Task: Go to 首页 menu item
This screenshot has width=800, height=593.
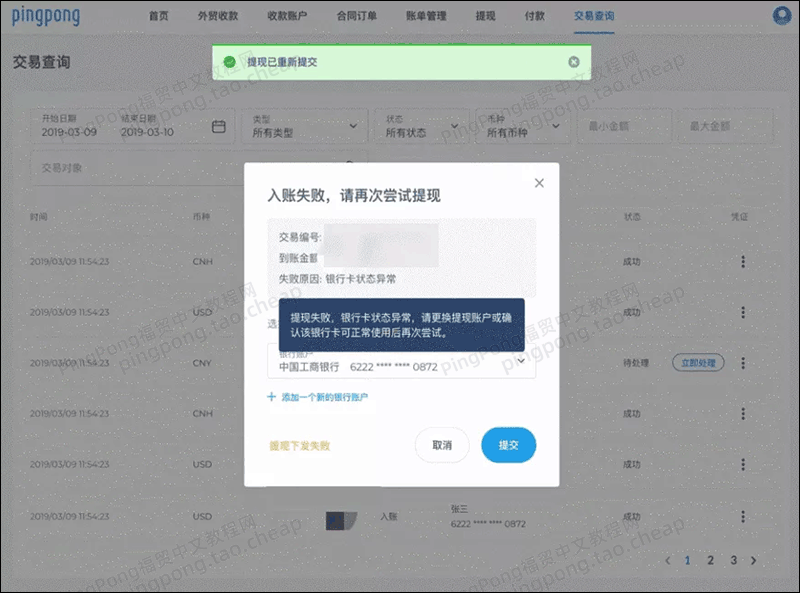Action: tap(159, 16)
